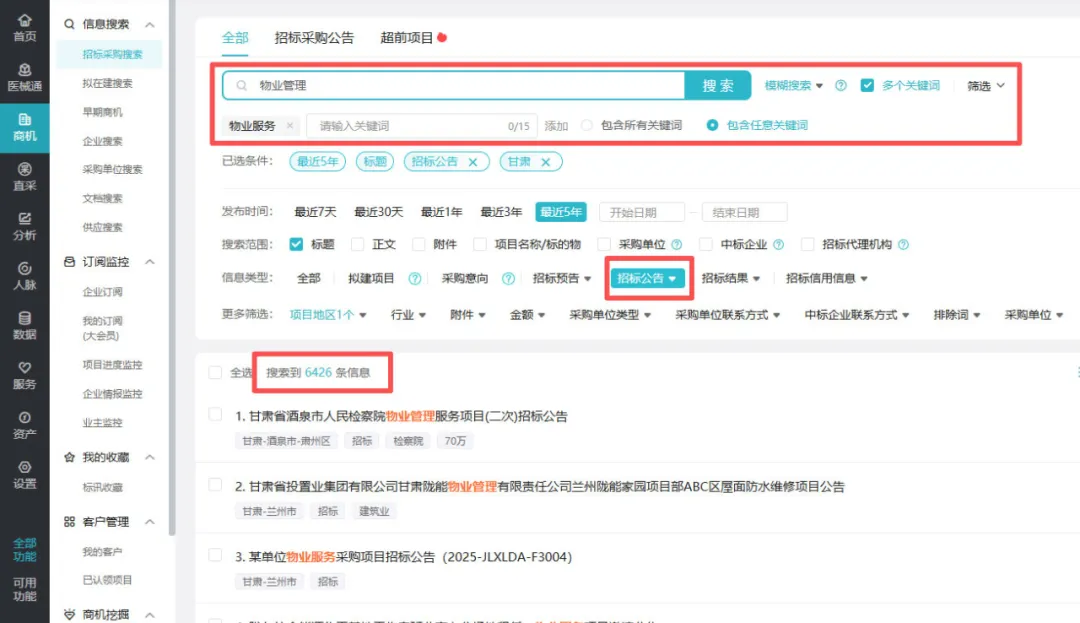Select the 直采 icon in left rail
Screen dimensions: 1080x623
pyautogui.click(x=24, y=170)
